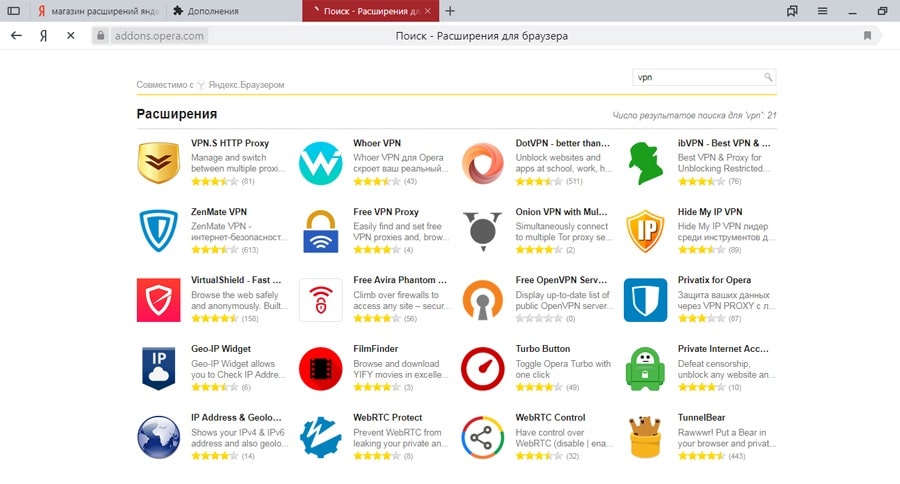The width and height of the screenshot is (900, 484).
Task: Open a new tab with plus
Action: pyautogui.click(x=450, y=11)
